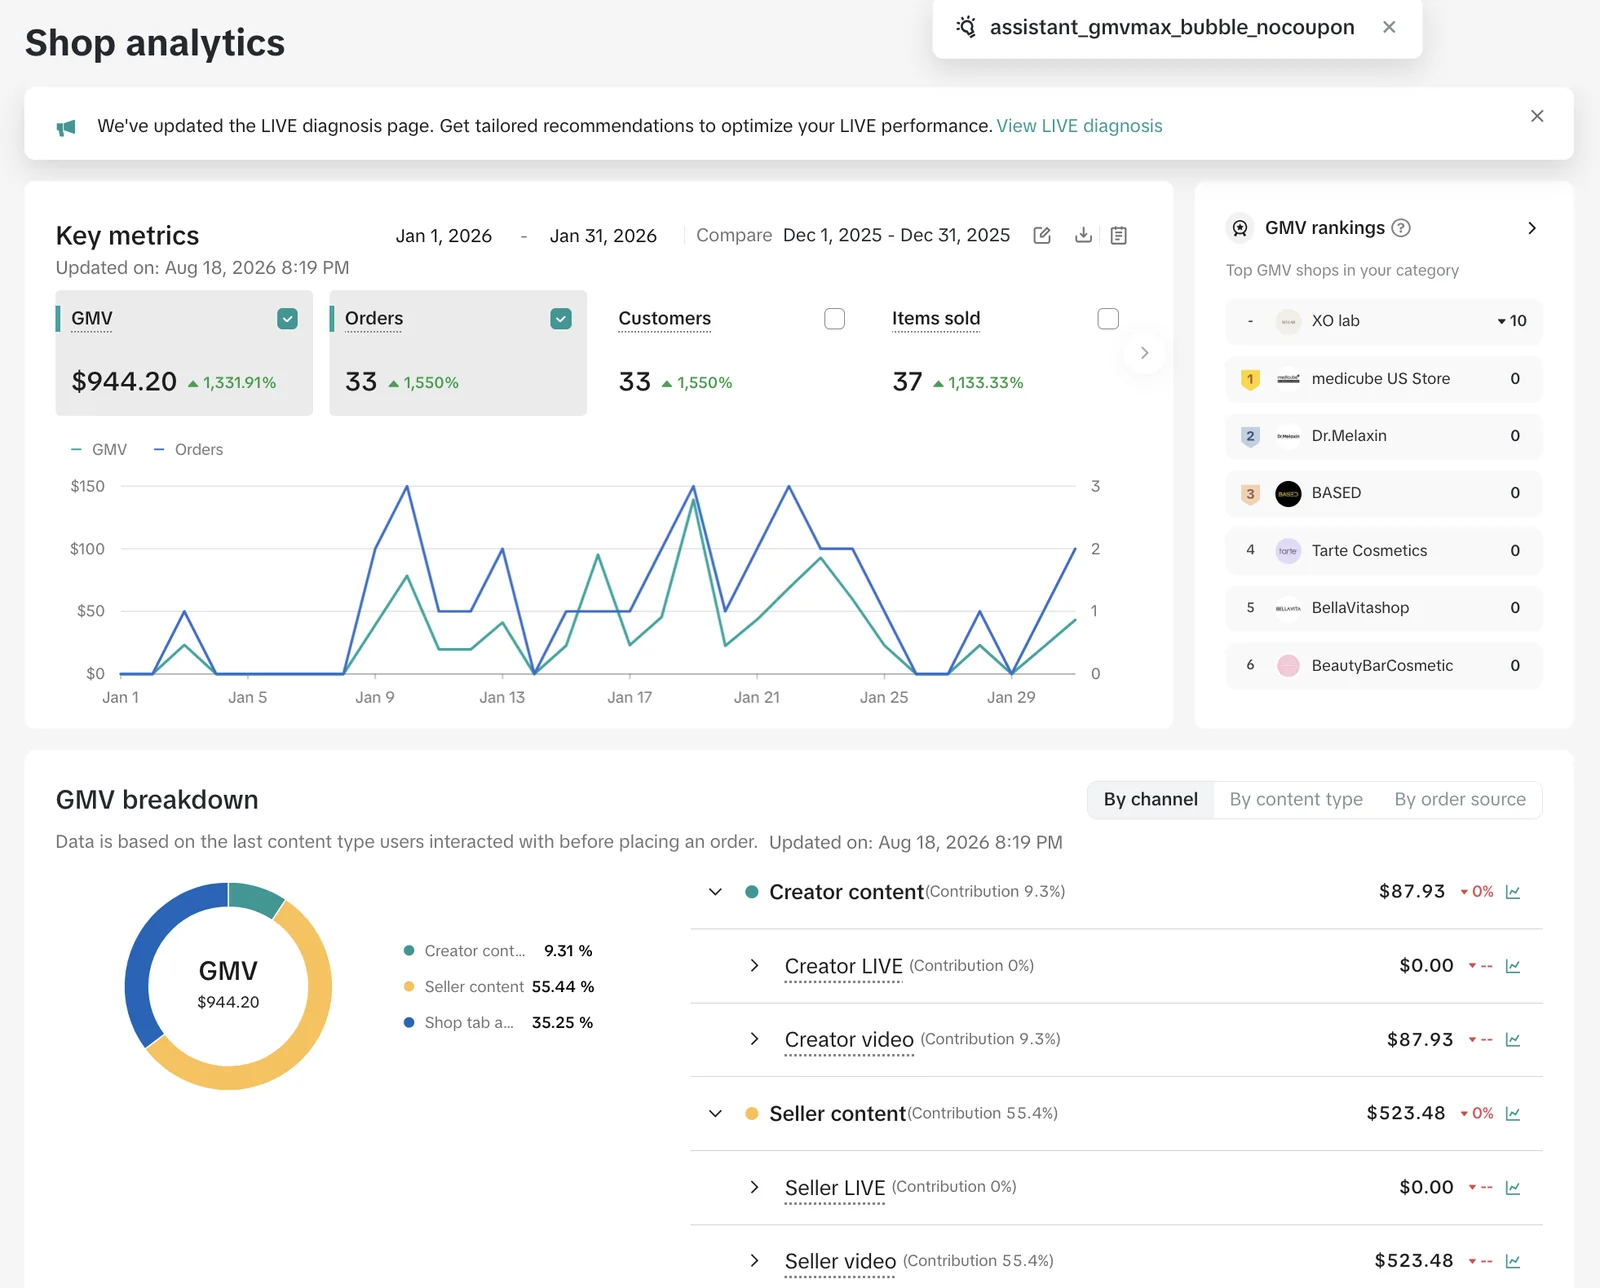Set the Jan 1, 2026 start date field
Image resolution: width=1600 pixels, height=1288 pixels.
point(444,236)
